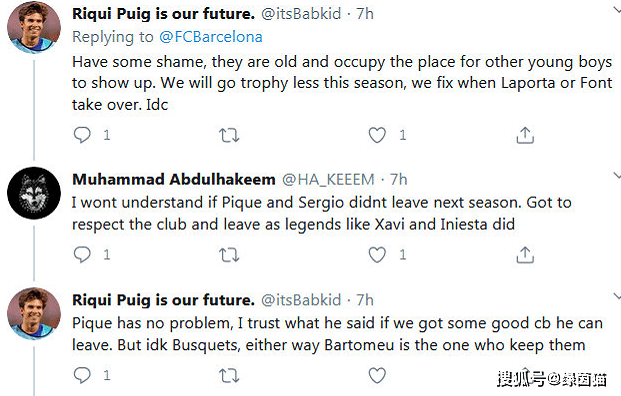Open Muhammad Abdulhakeem's wolf avatar

pos(34,193)
